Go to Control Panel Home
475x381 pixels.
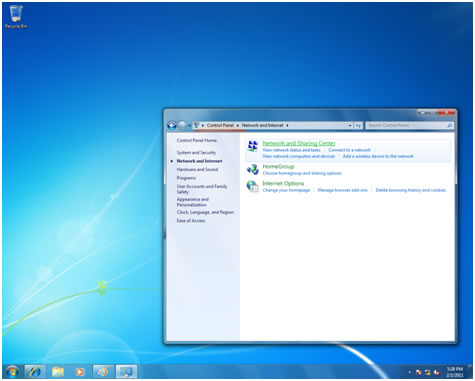coord(197,140)
